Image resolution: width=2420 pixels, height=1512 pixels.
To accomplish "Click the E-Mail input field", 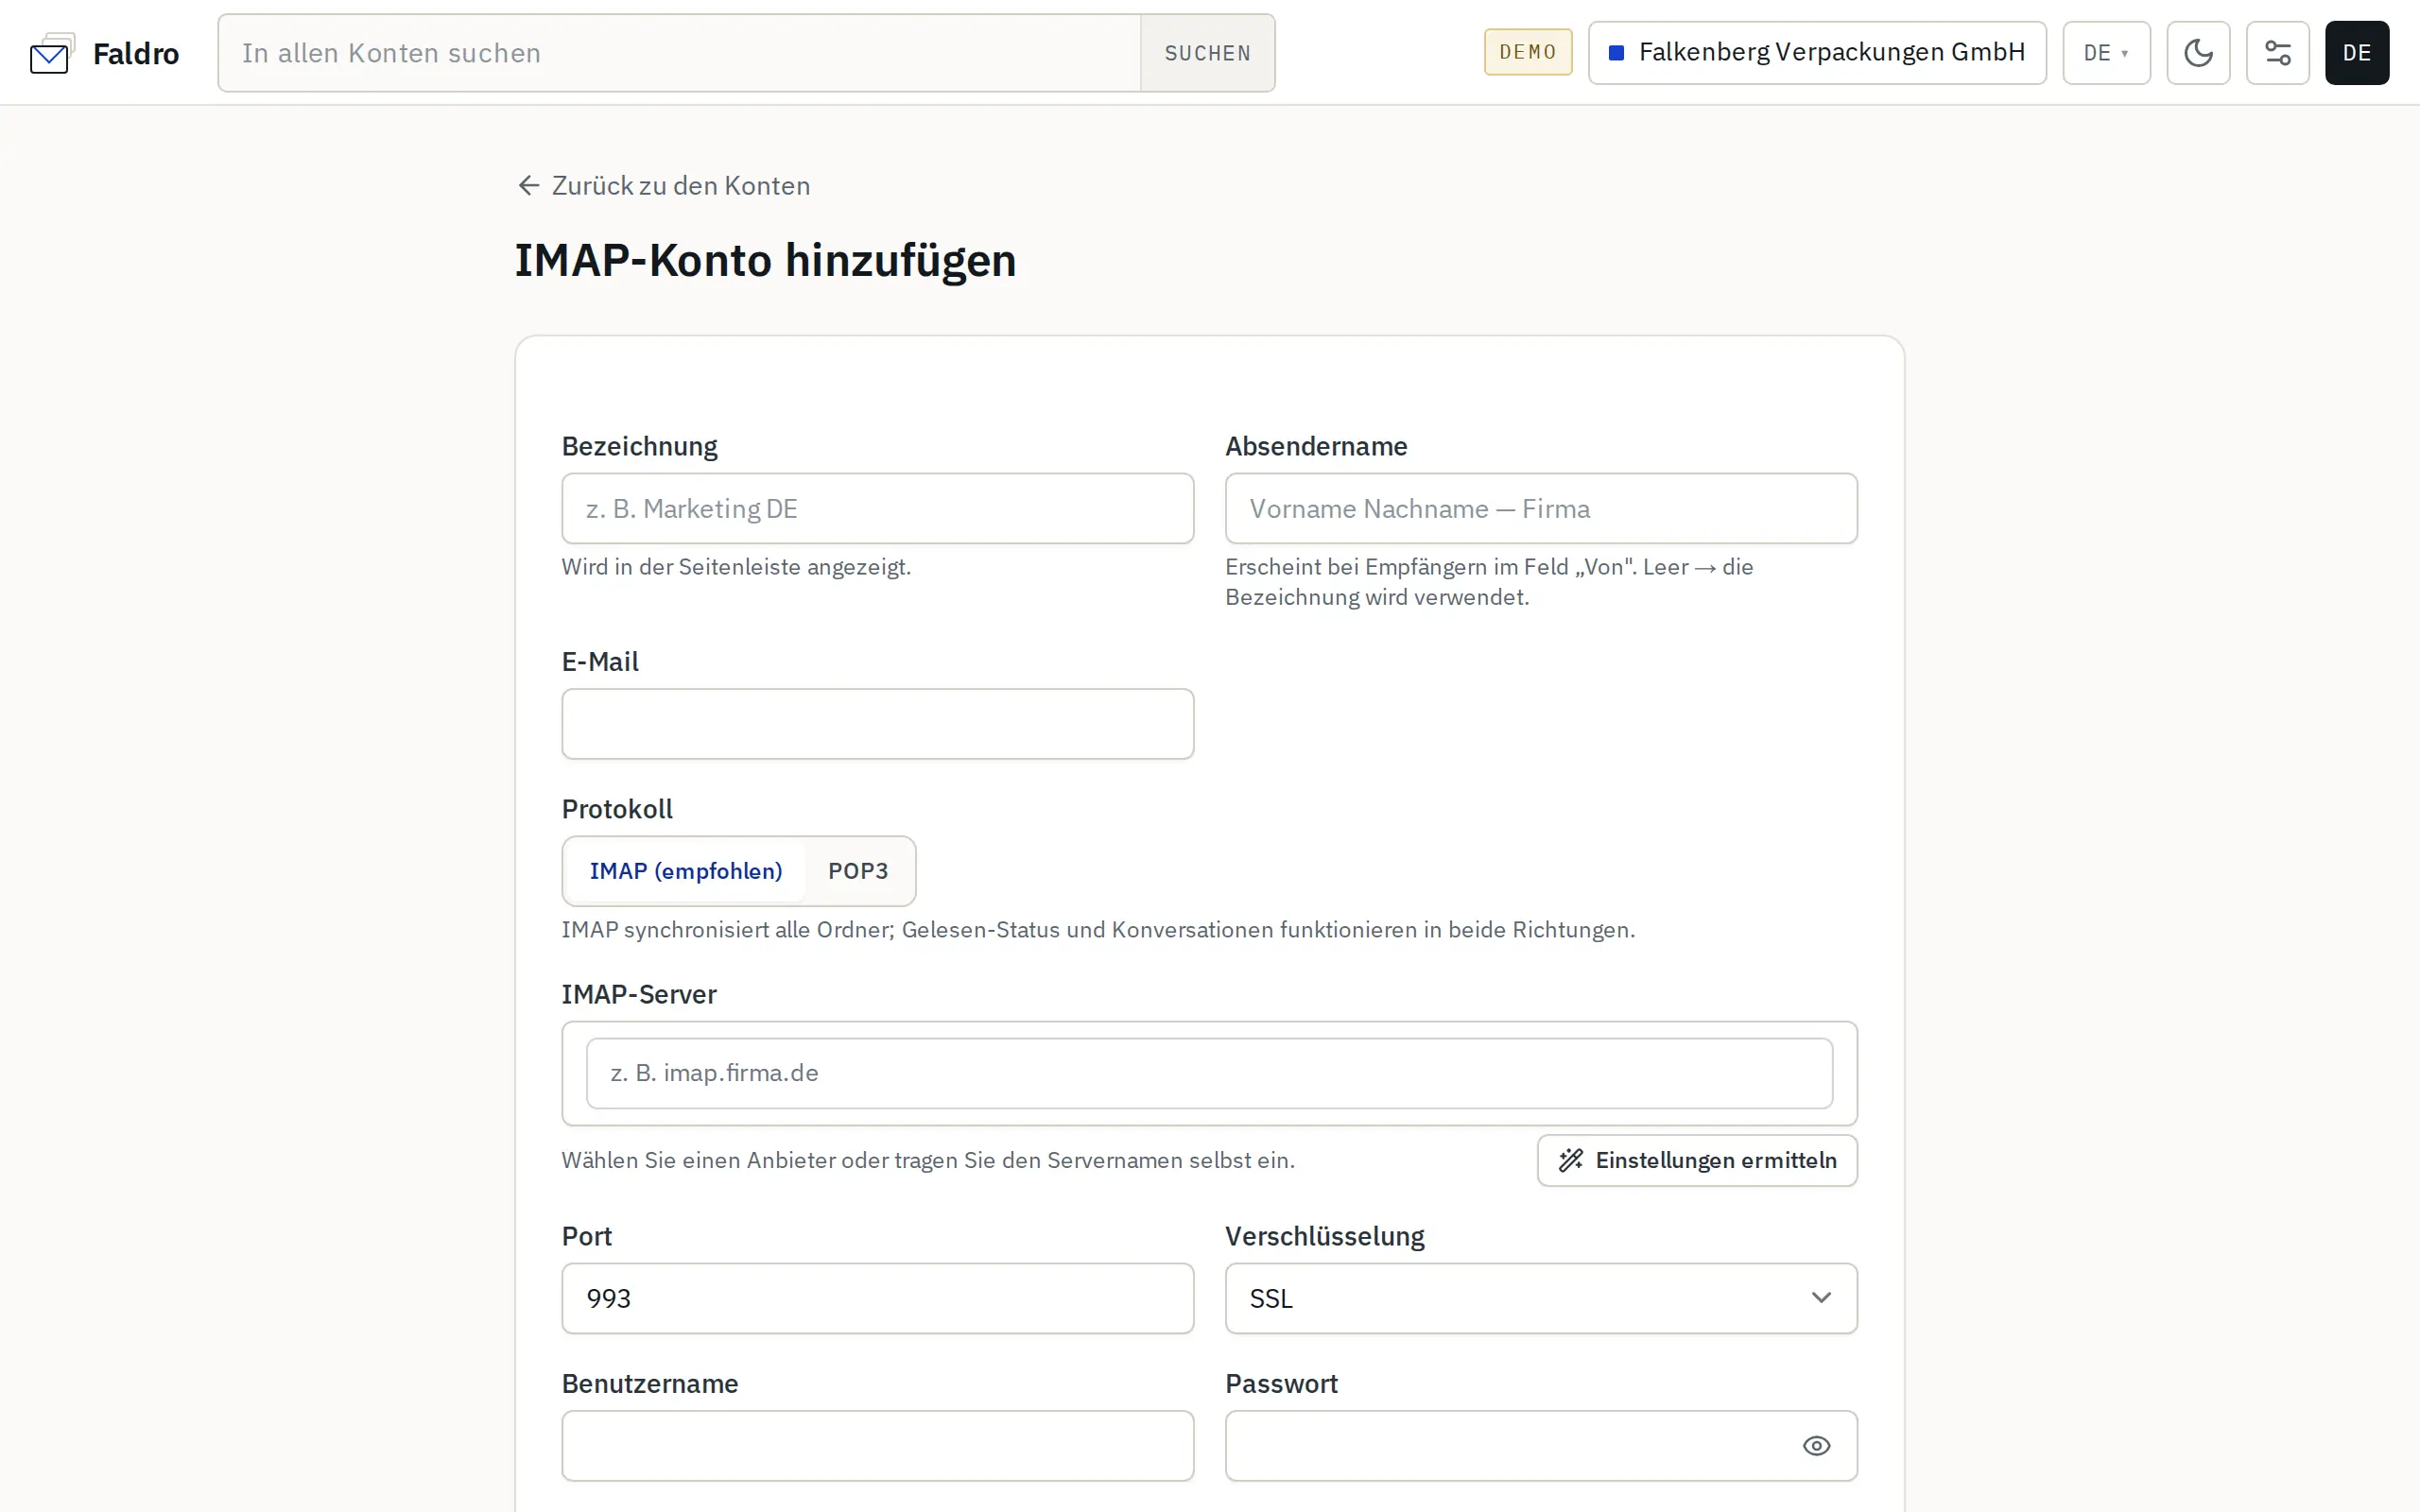I will pyautogui.click(x=877, y=724).
